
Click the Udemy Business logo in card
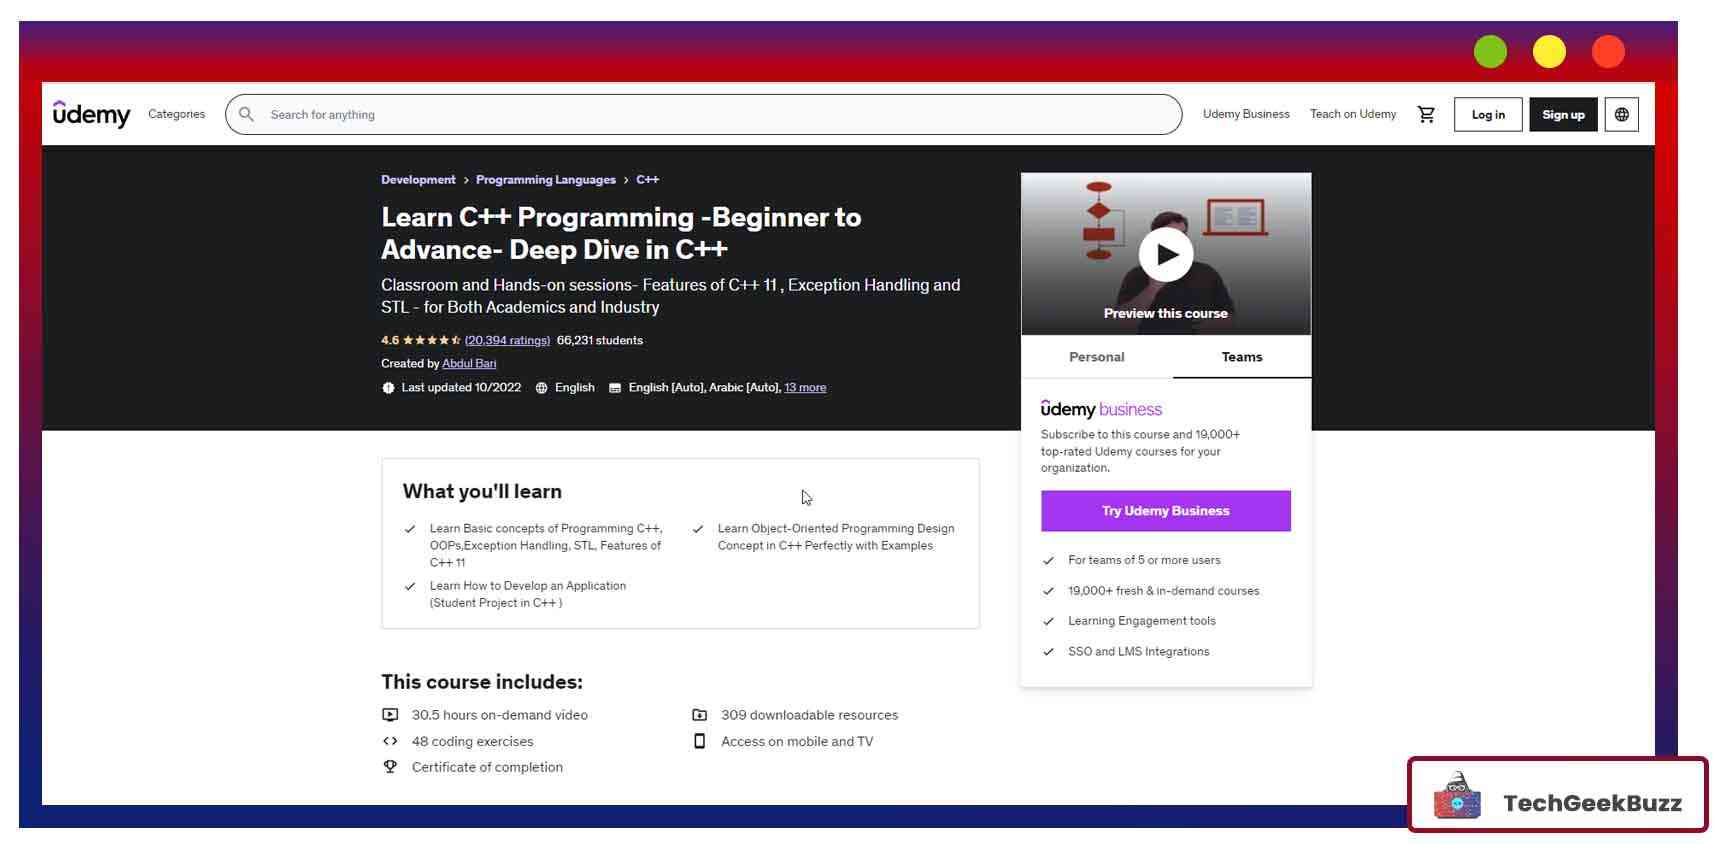pyautogui.click(x=1101, y=409)
